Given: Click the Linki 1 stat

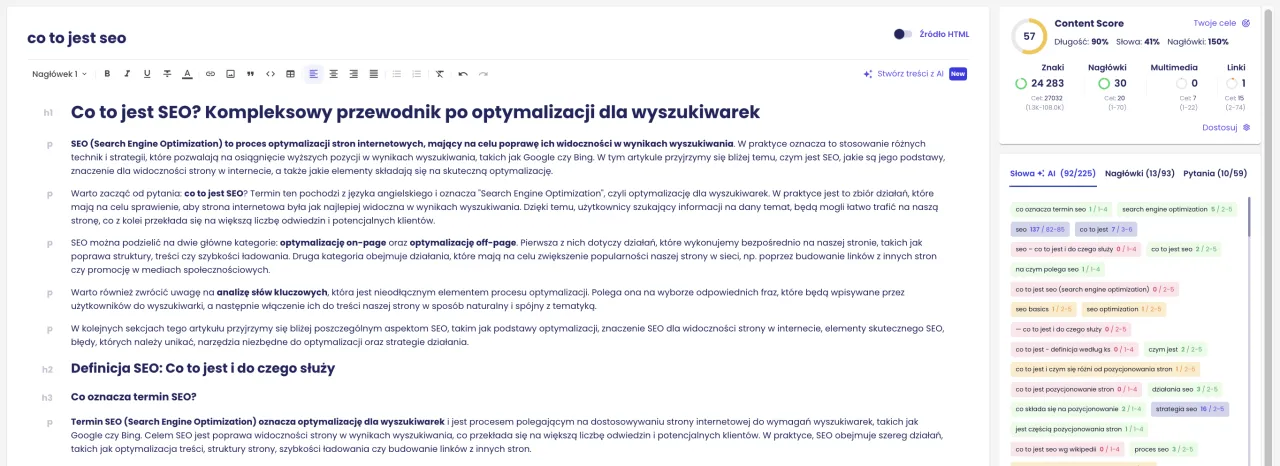Looking at the screenshot, I should click(x=1236, y=83).
